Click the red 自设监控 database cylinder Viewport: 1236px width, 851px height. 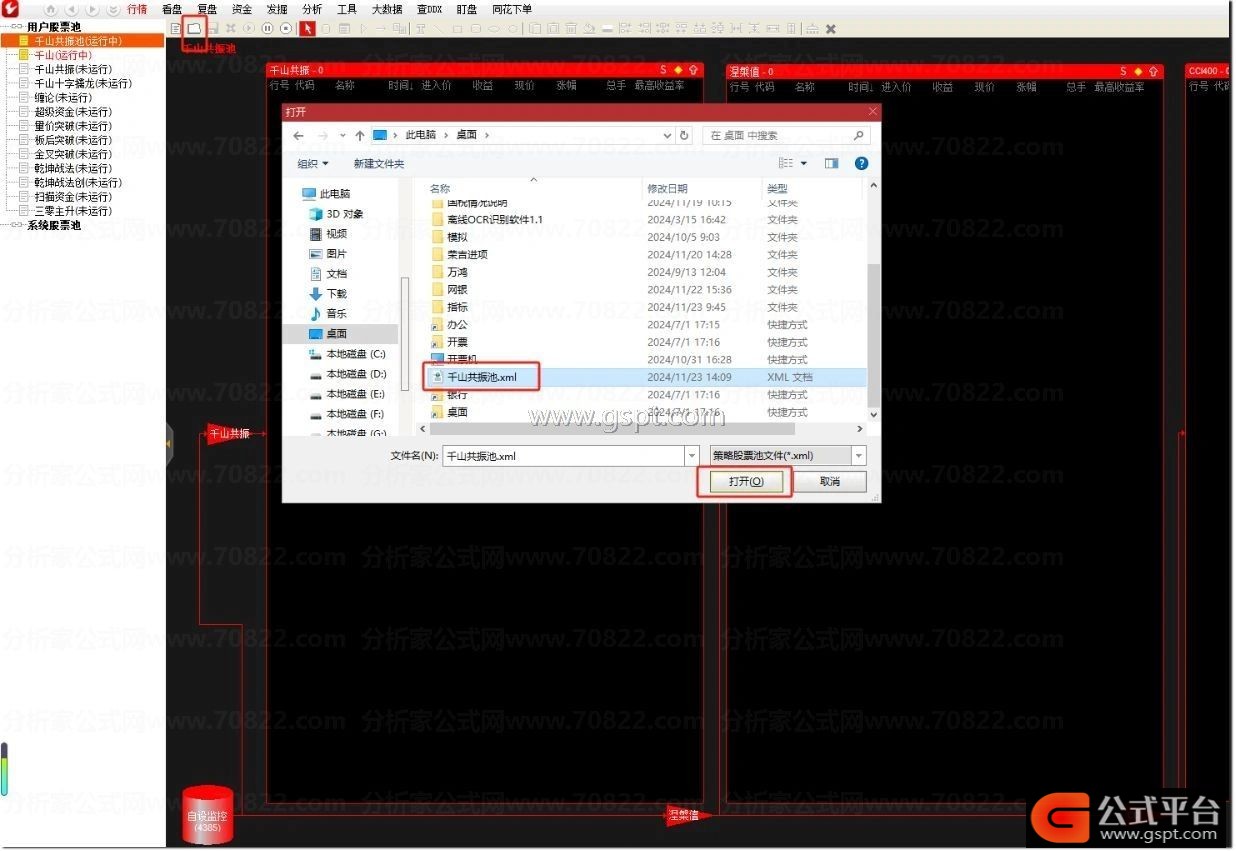pos(209,815)
